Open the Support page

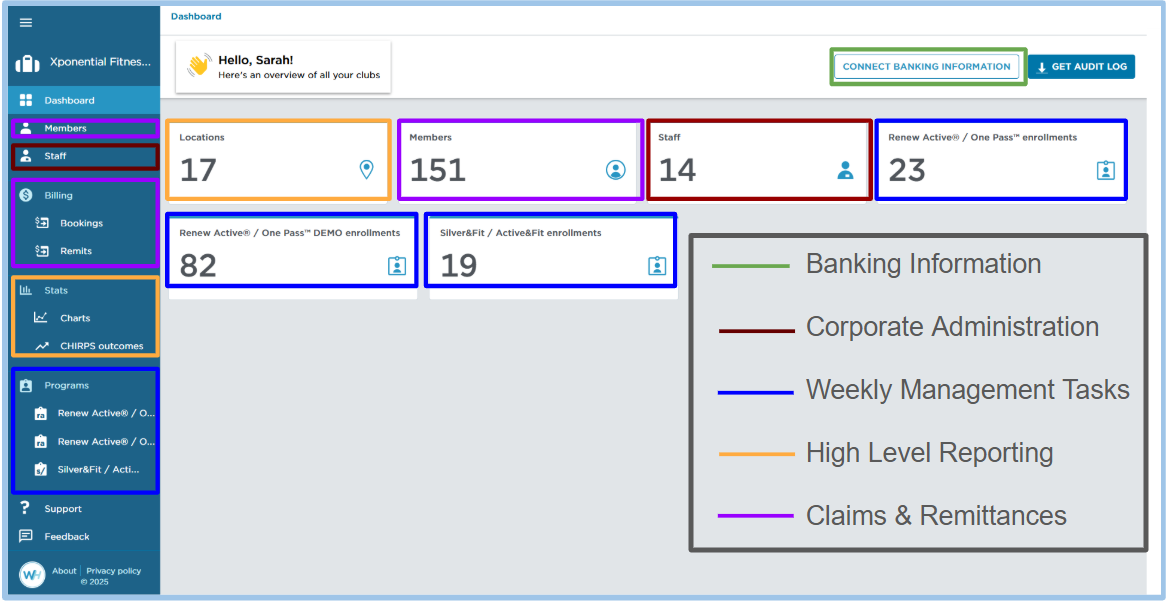[63, 509]
